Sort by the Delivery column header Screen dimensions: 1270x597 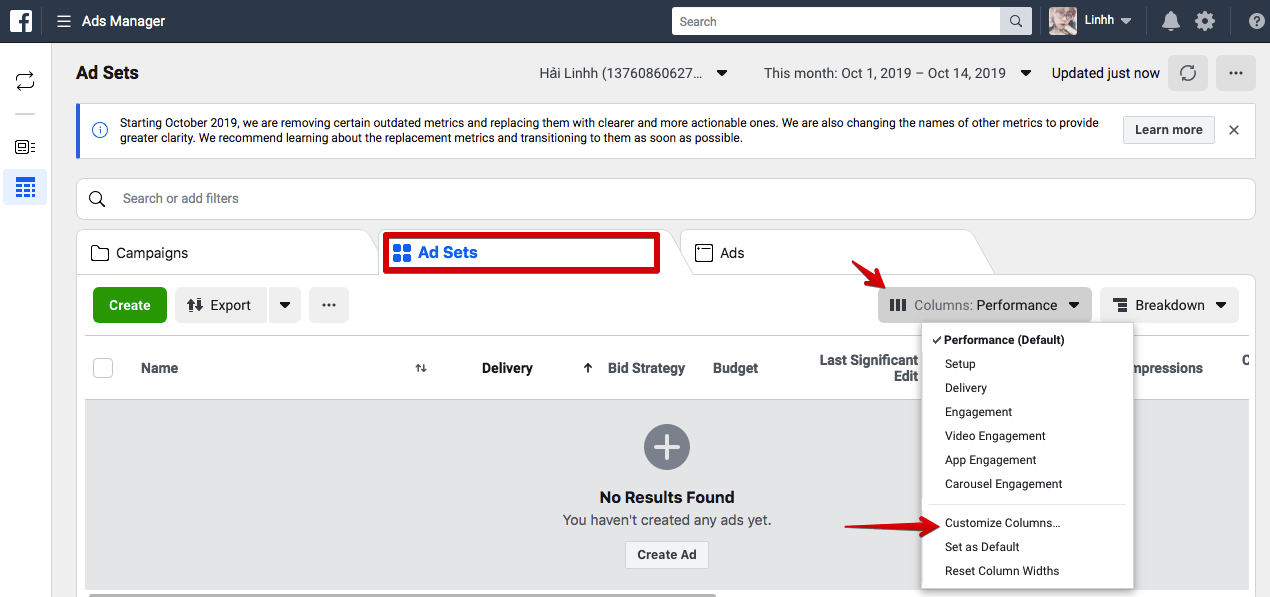point(507,368)
